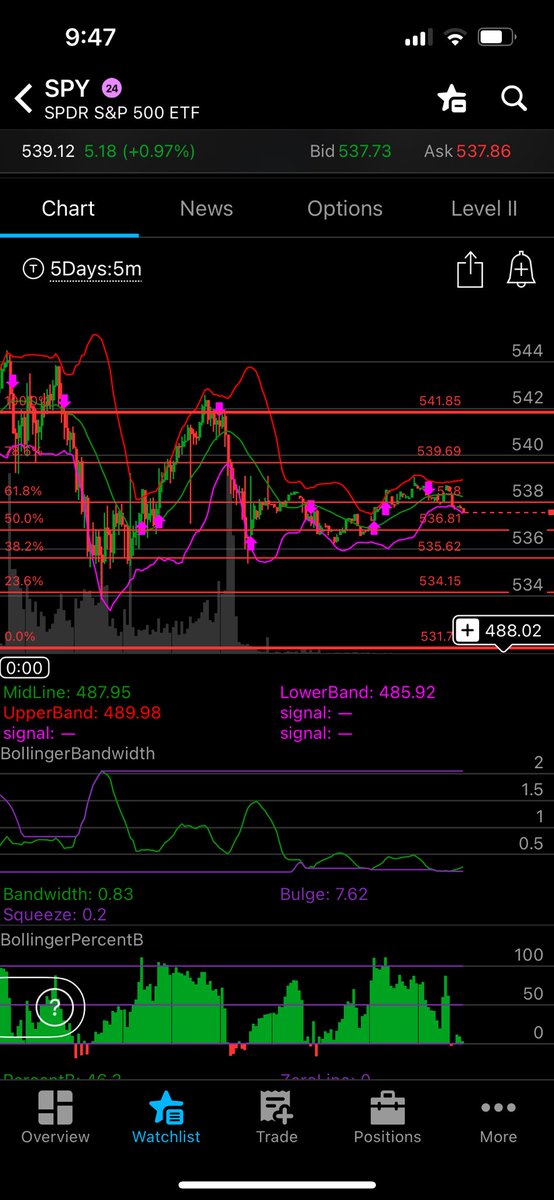Create a price alert bell icon
Image resolution: width=554 pixels, height=1200 pixels.
coord(521,269)
